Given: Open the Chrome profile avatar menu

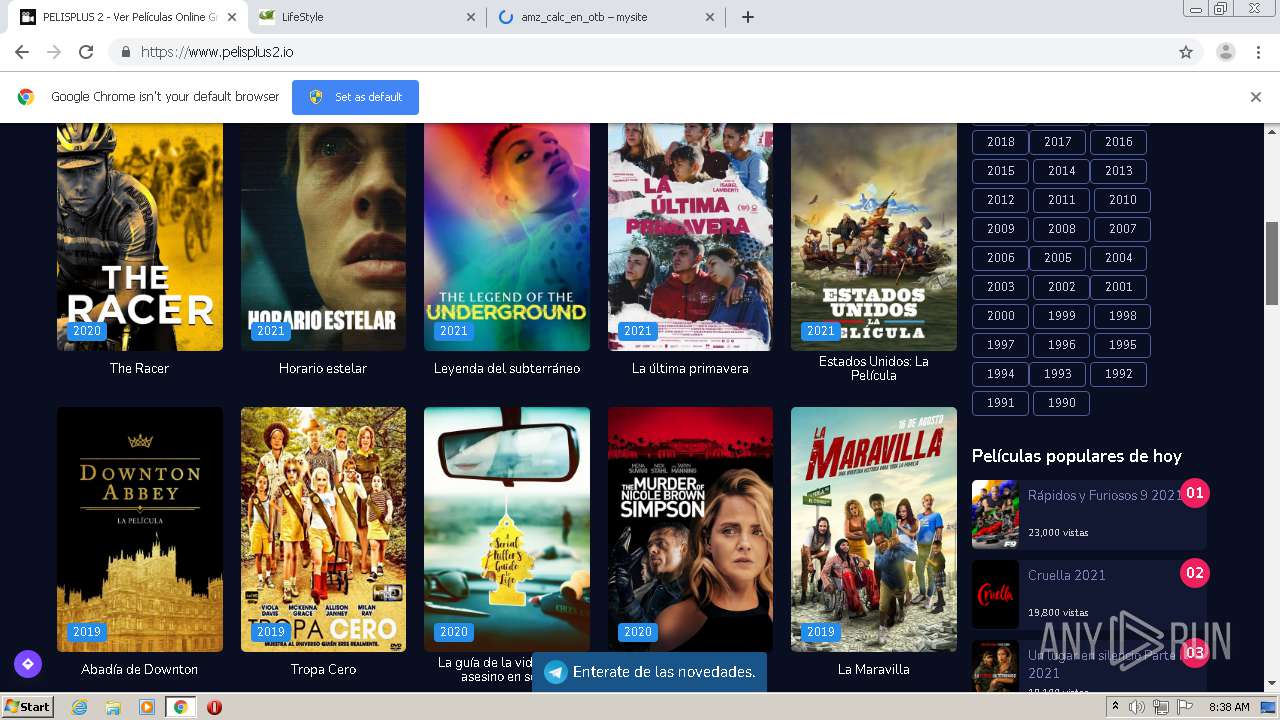Looking at the screenshot, I should pos(1226,52).
